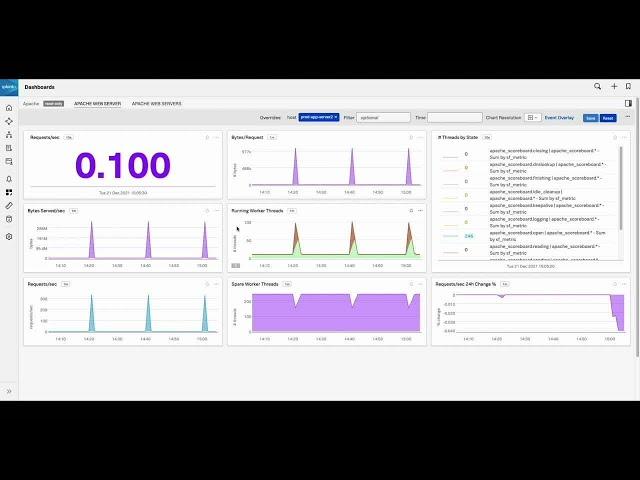Click alert bell on Bytes Served/sec chart
This screenshot has height=480, width=640.
(x=207, y=211)
